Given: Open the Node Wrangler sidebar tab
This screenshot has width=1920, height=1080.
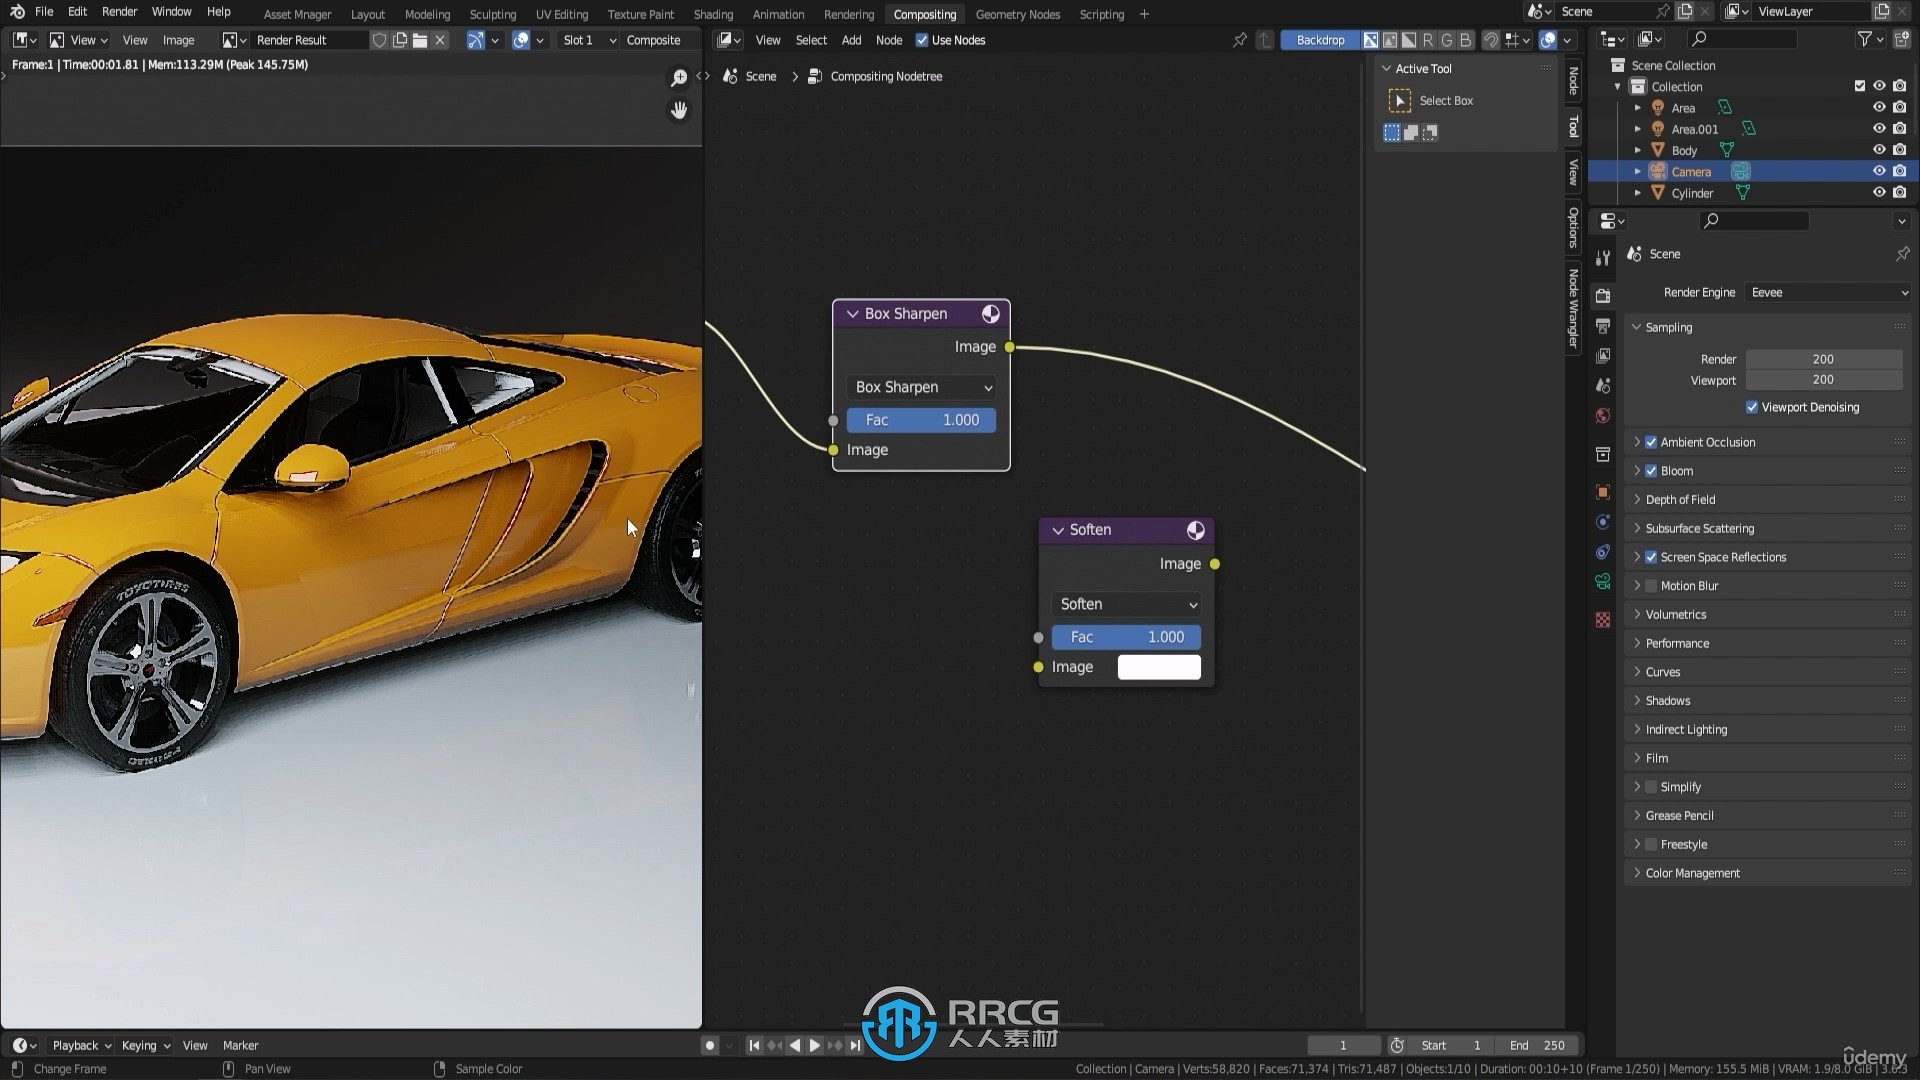Looking at the screenshot, I should pos(1574,308).
